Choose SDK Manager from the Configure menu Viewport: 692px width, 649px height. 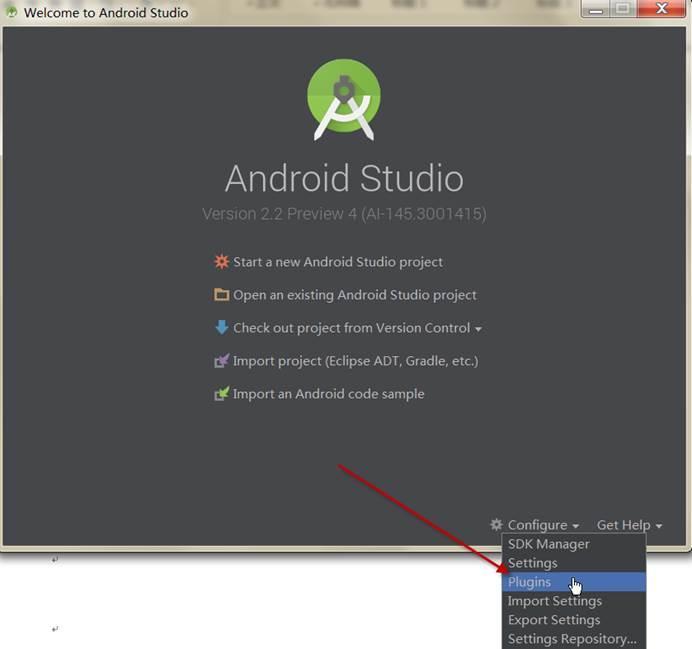point(574,544)
